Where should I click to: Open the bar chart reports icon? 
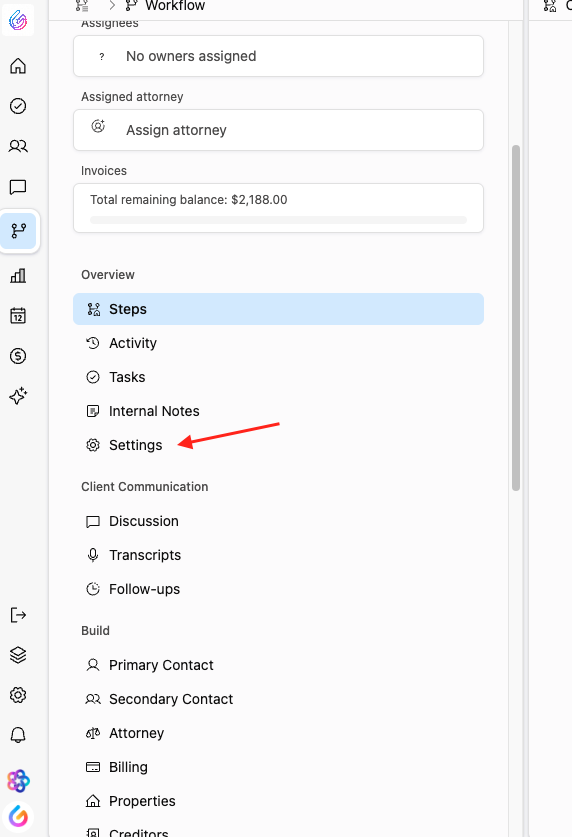pyautogui.click(x=18, y=275)
